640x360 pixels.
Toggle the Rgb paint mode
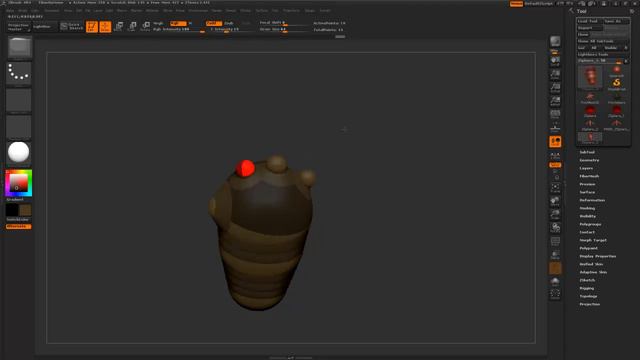tap(178, 23)
